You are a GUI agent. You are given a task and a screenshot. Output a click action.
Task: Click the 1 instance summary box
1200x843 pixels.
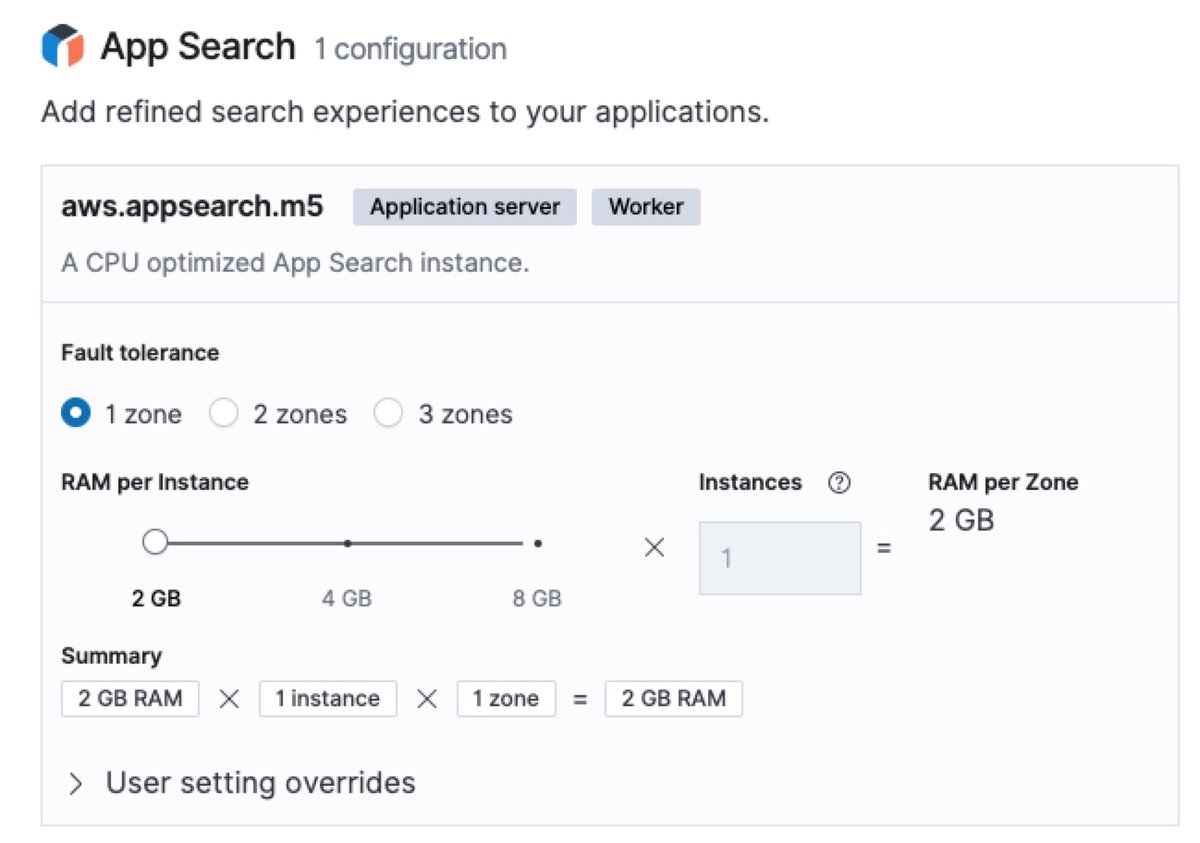(x=328, y=699)
